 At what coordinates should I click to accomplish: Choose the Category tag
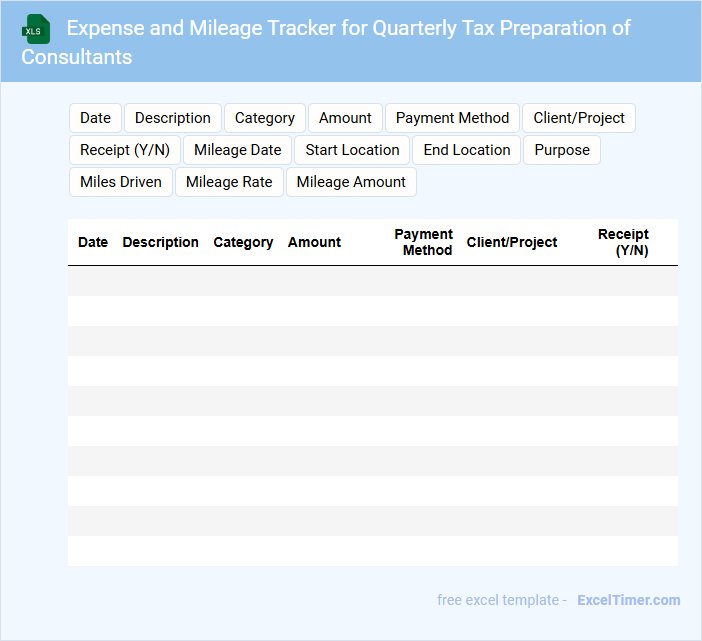tap(264, 118)
